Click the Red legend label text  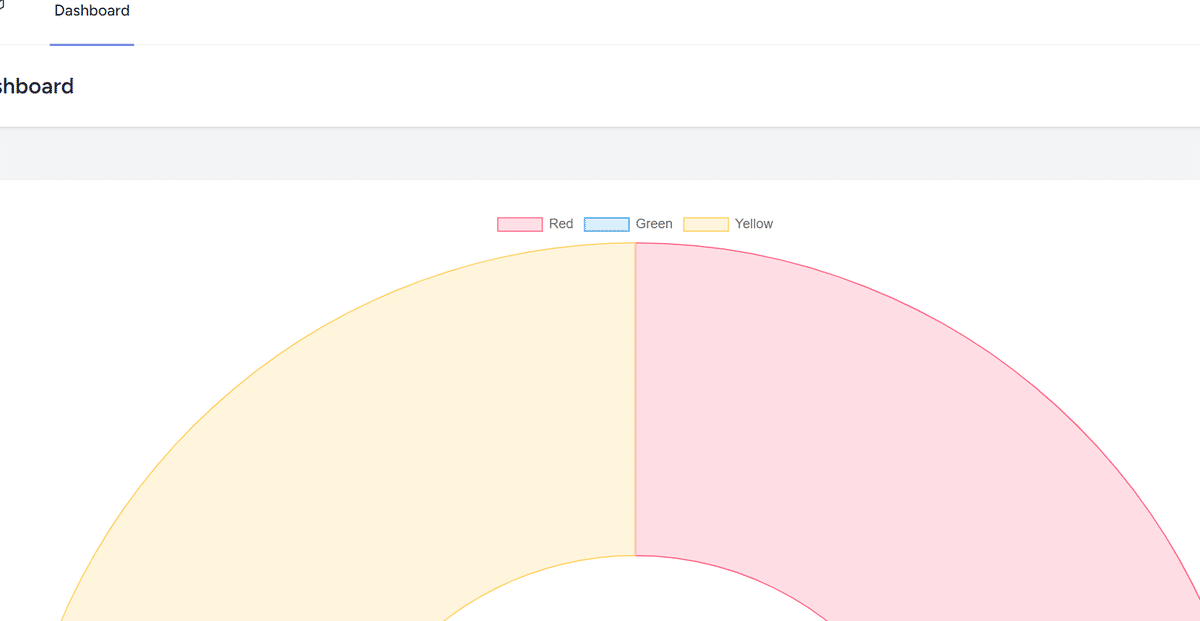click(561, 224)
